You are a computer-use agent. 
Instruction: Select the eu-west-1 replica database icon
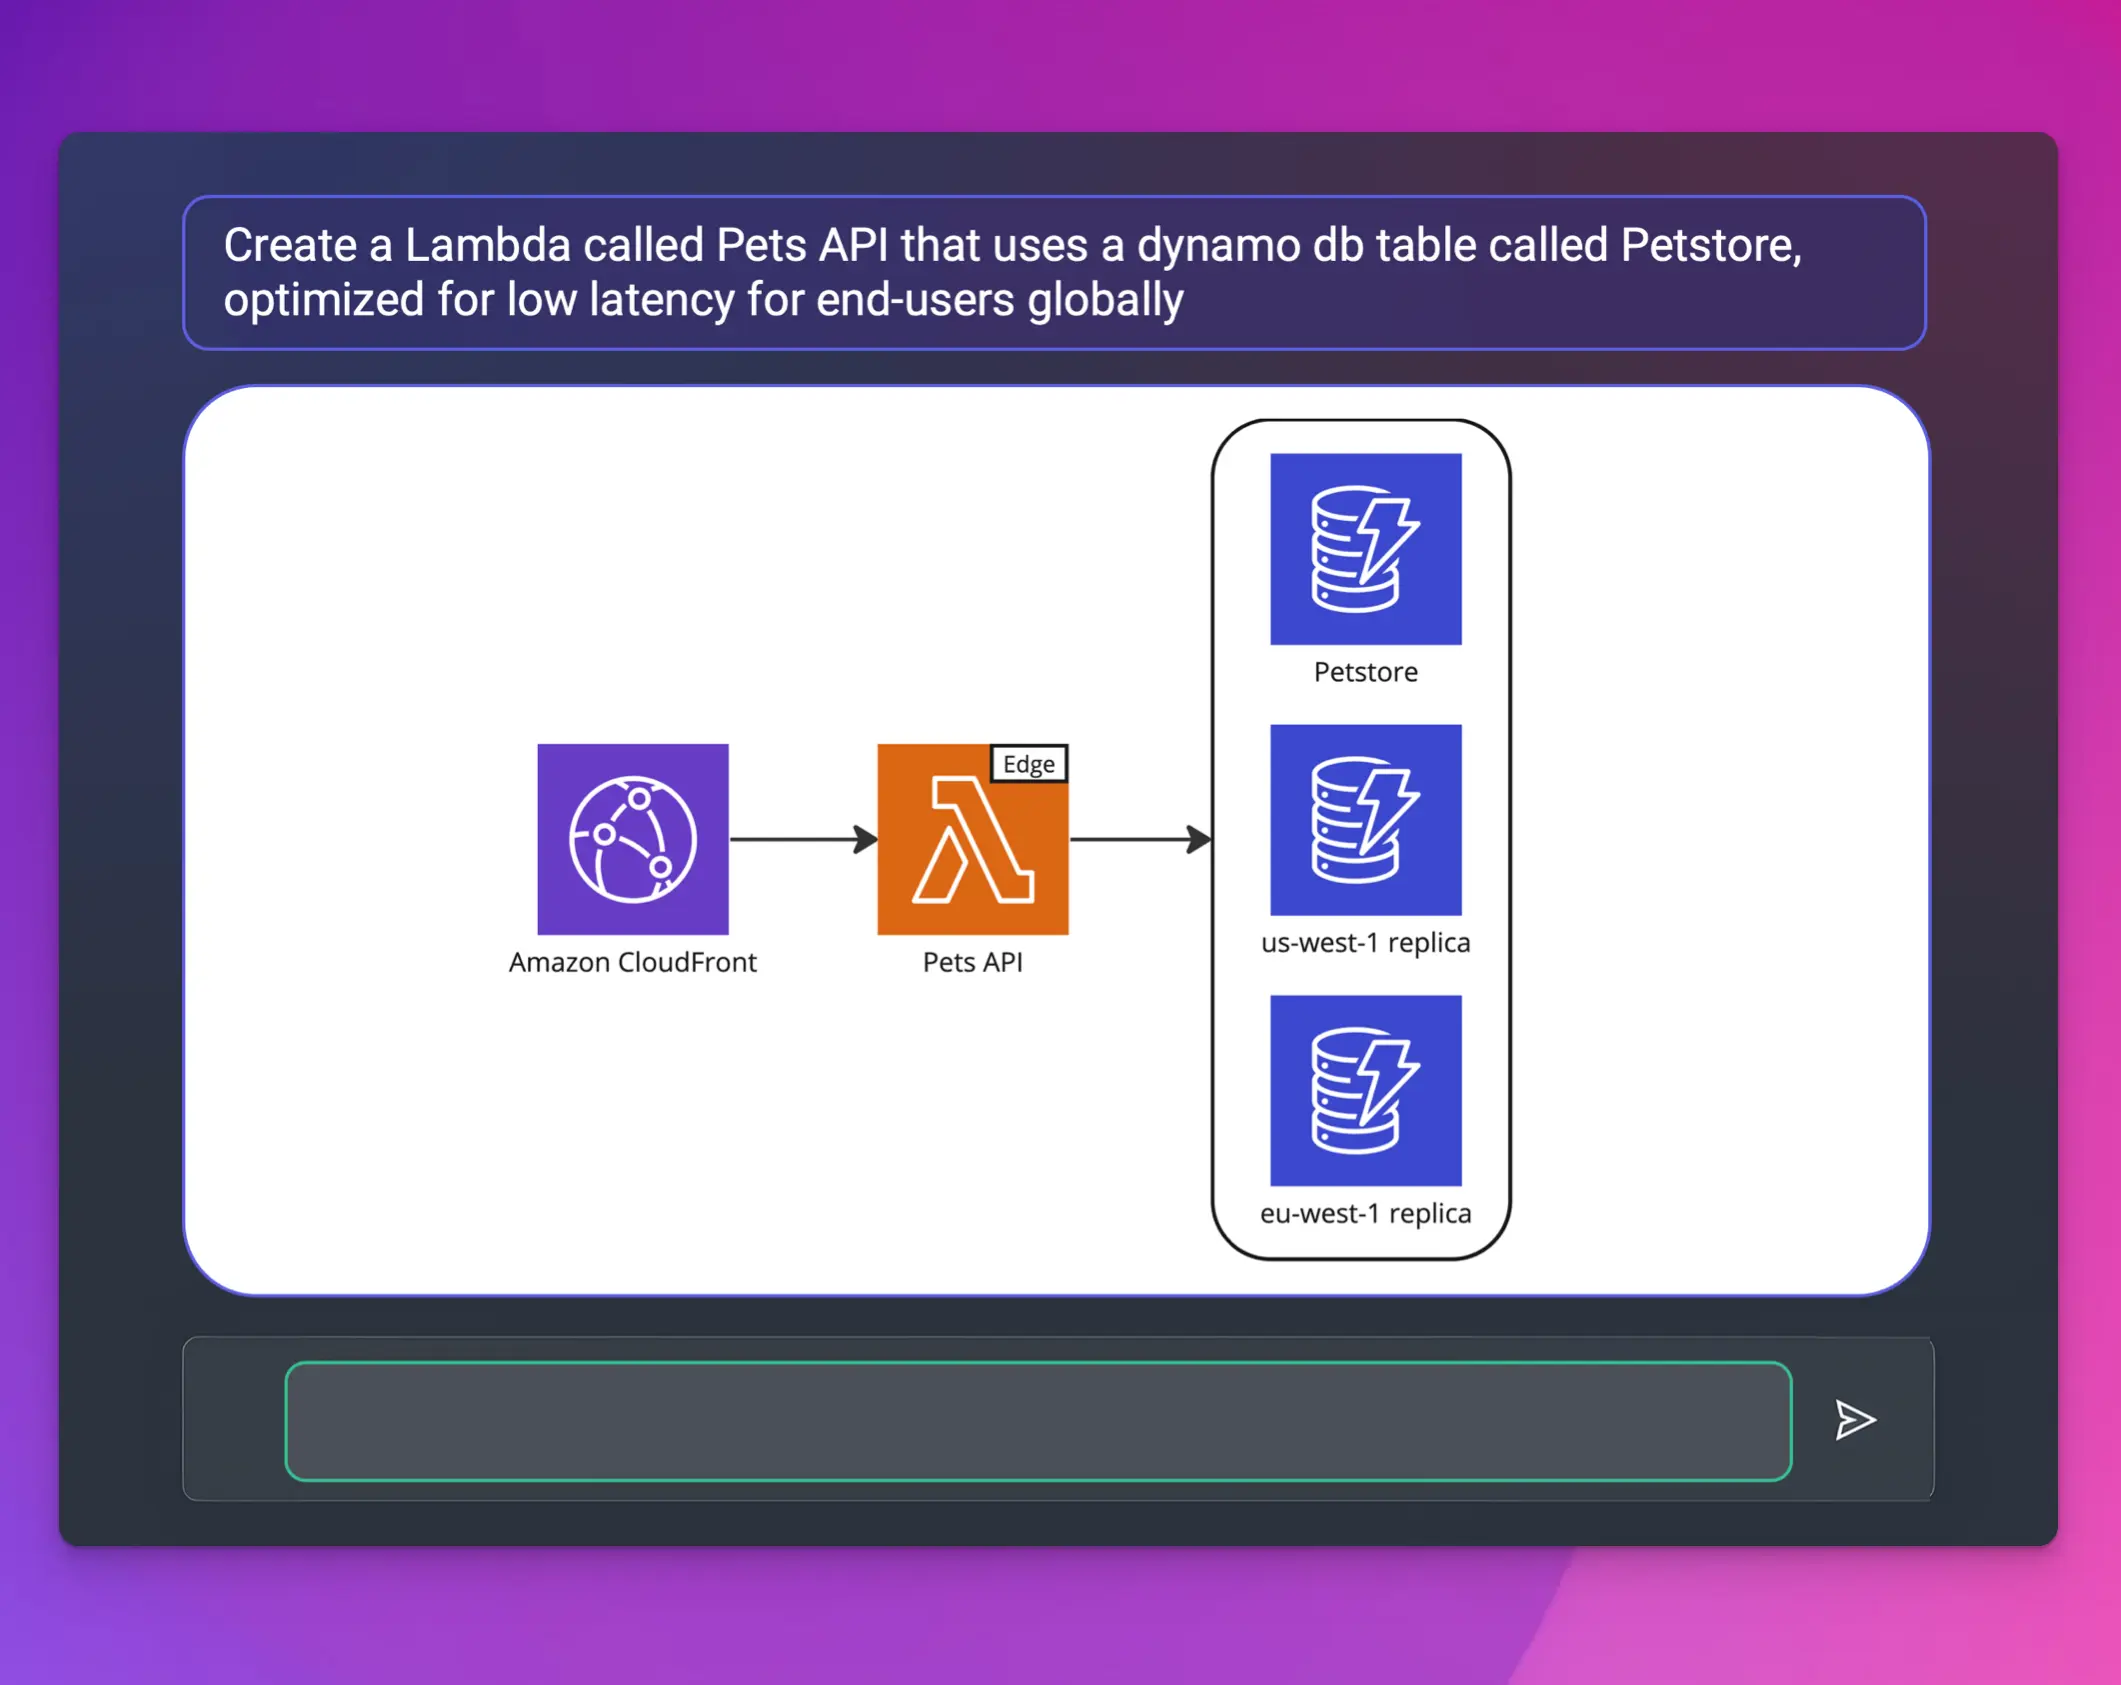click(1364, 1090)
